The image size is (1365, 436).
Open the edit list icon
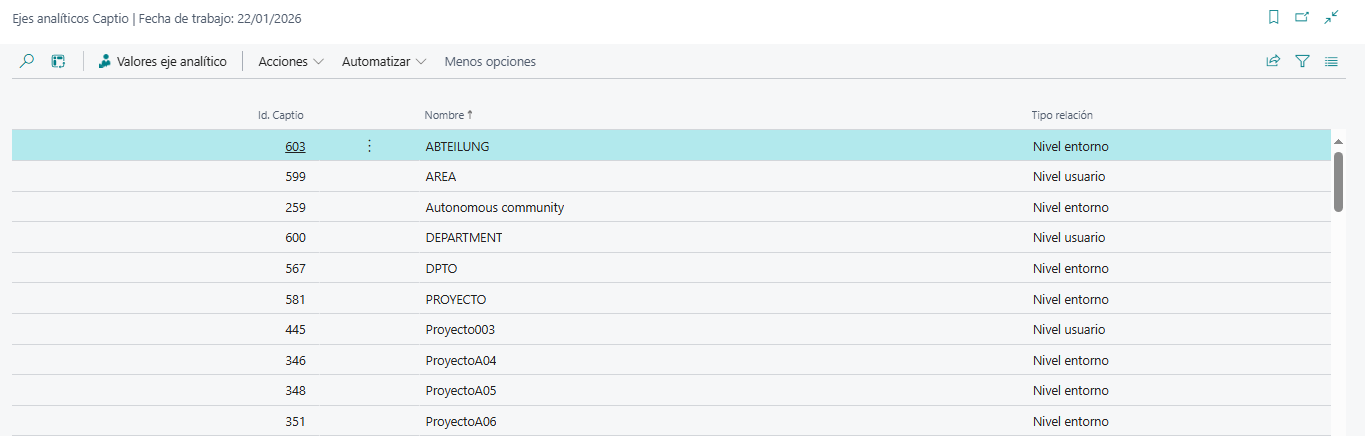tap(59, 61)
